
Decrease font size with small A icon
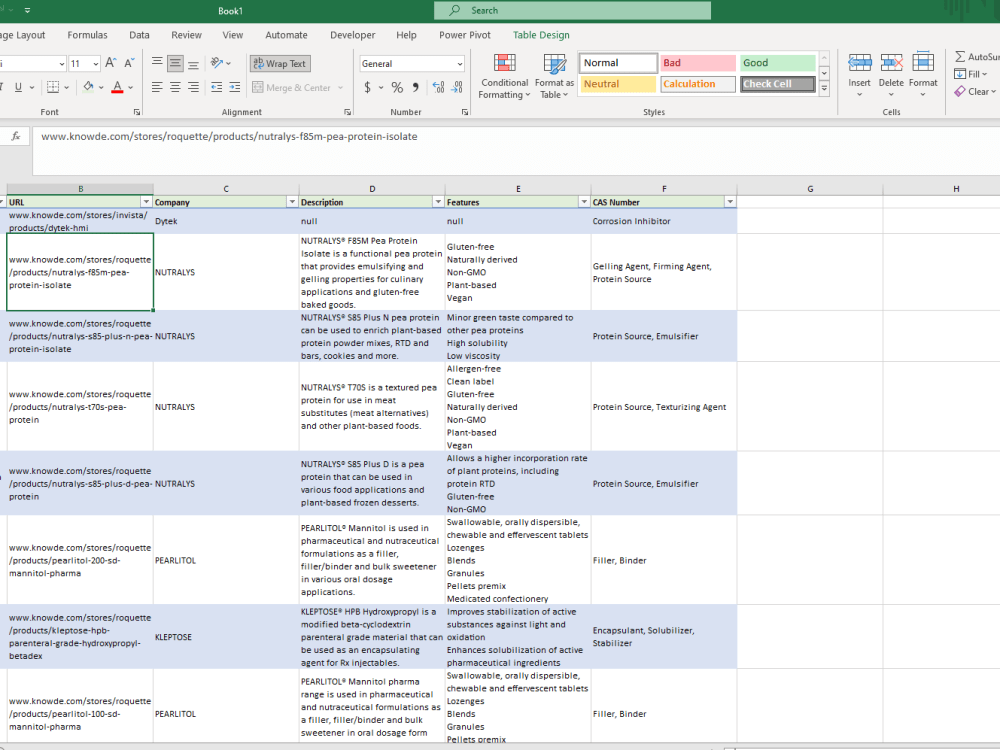click(x=129, y=63)
